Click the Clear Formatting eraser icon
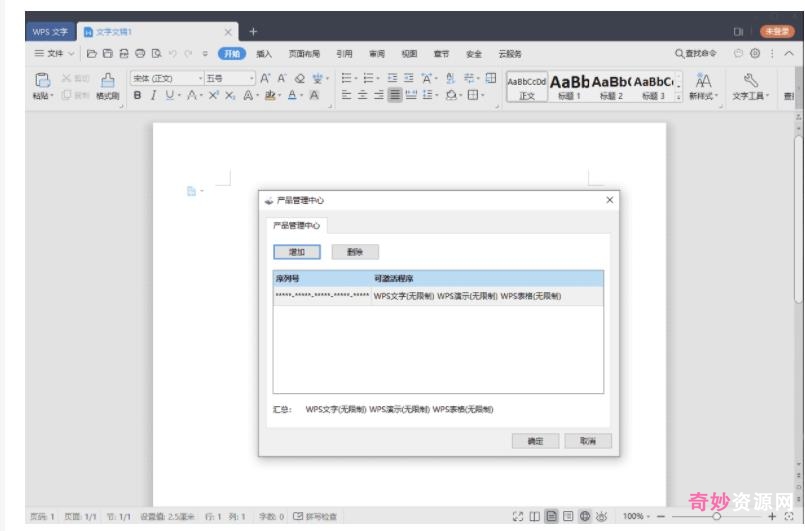Image resolution: width=805 pixels, height=531 pixels. (x=299, y=78)
